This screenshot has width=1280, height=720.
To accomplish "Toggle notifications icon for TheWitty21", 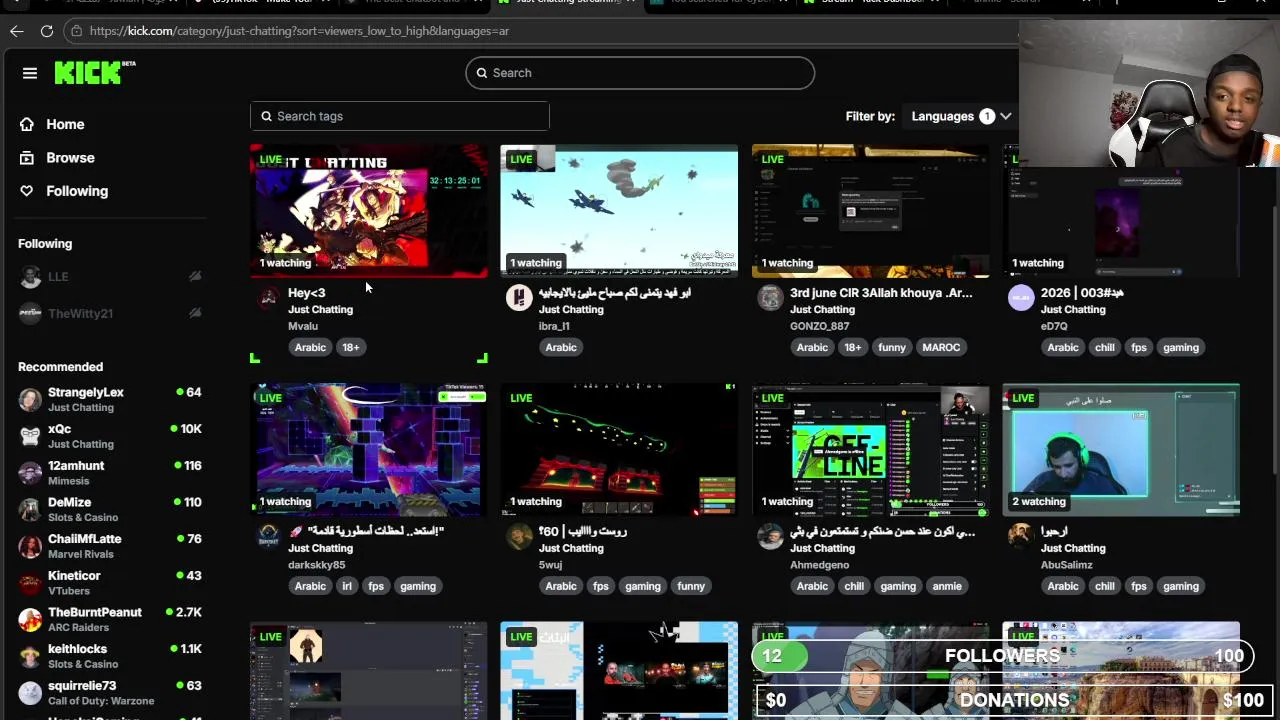I will click(195, 313).
